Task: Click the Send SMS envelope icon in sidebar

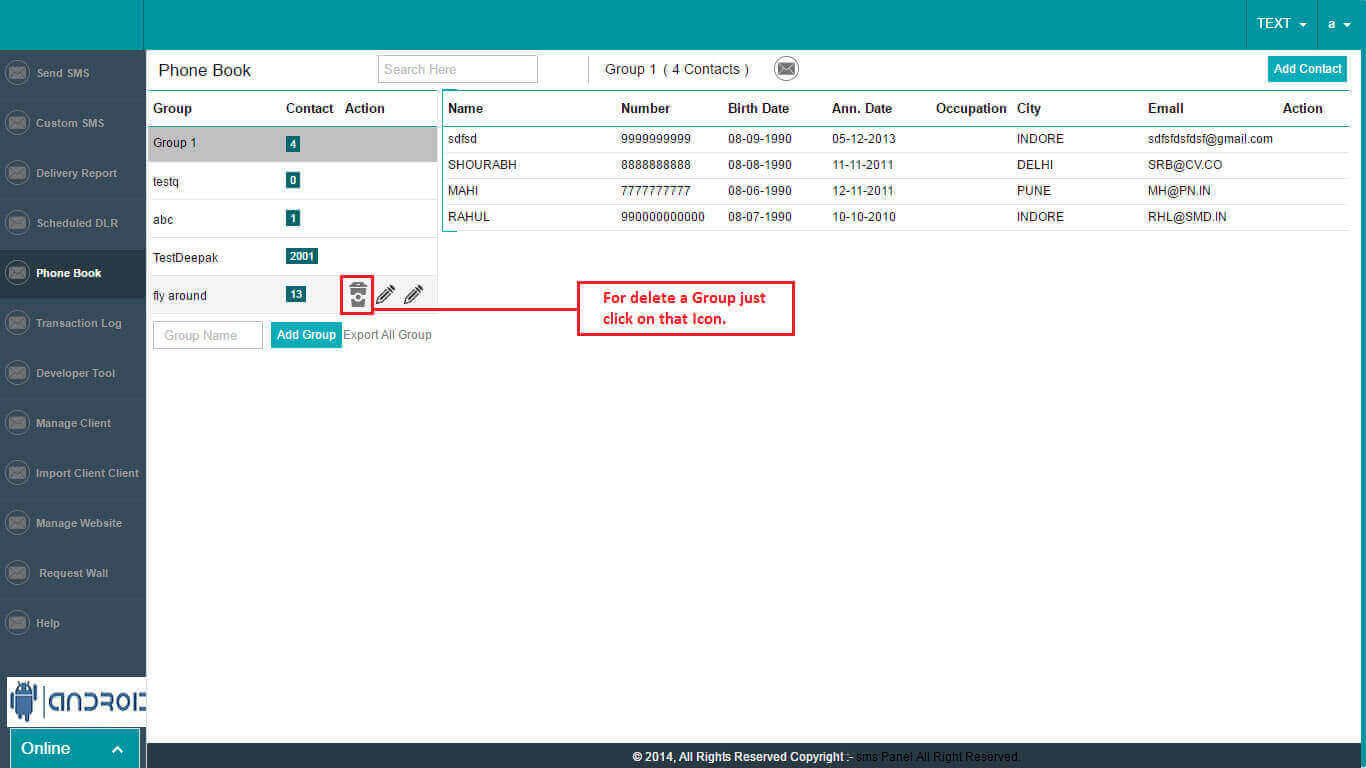Action: click(x=17, y=73)
